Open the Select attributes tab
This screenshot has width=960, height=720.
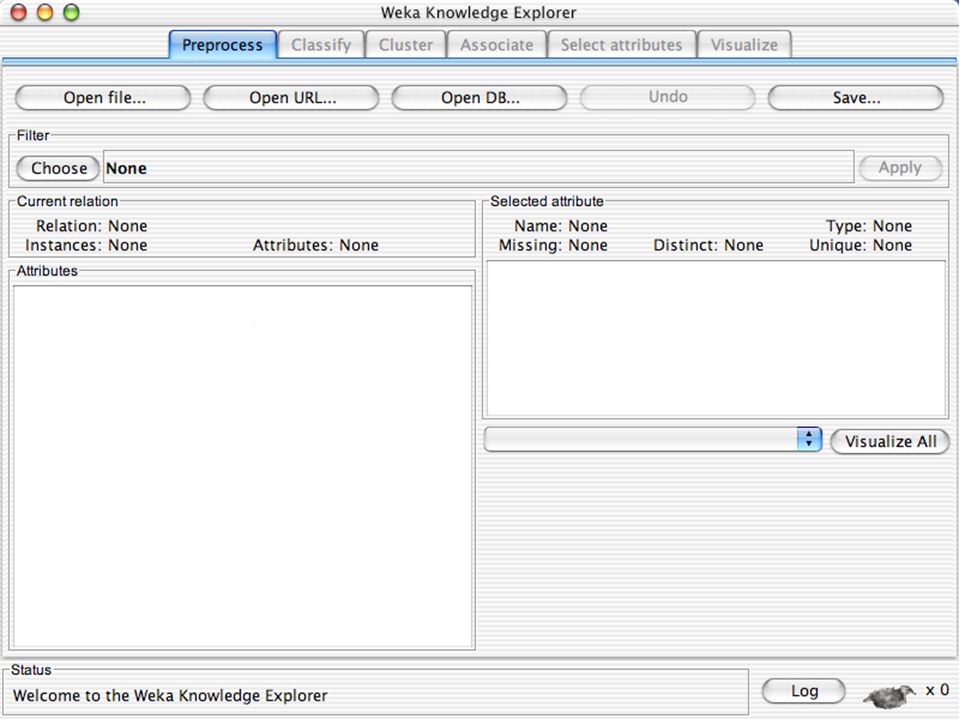(x=621, y=45)
